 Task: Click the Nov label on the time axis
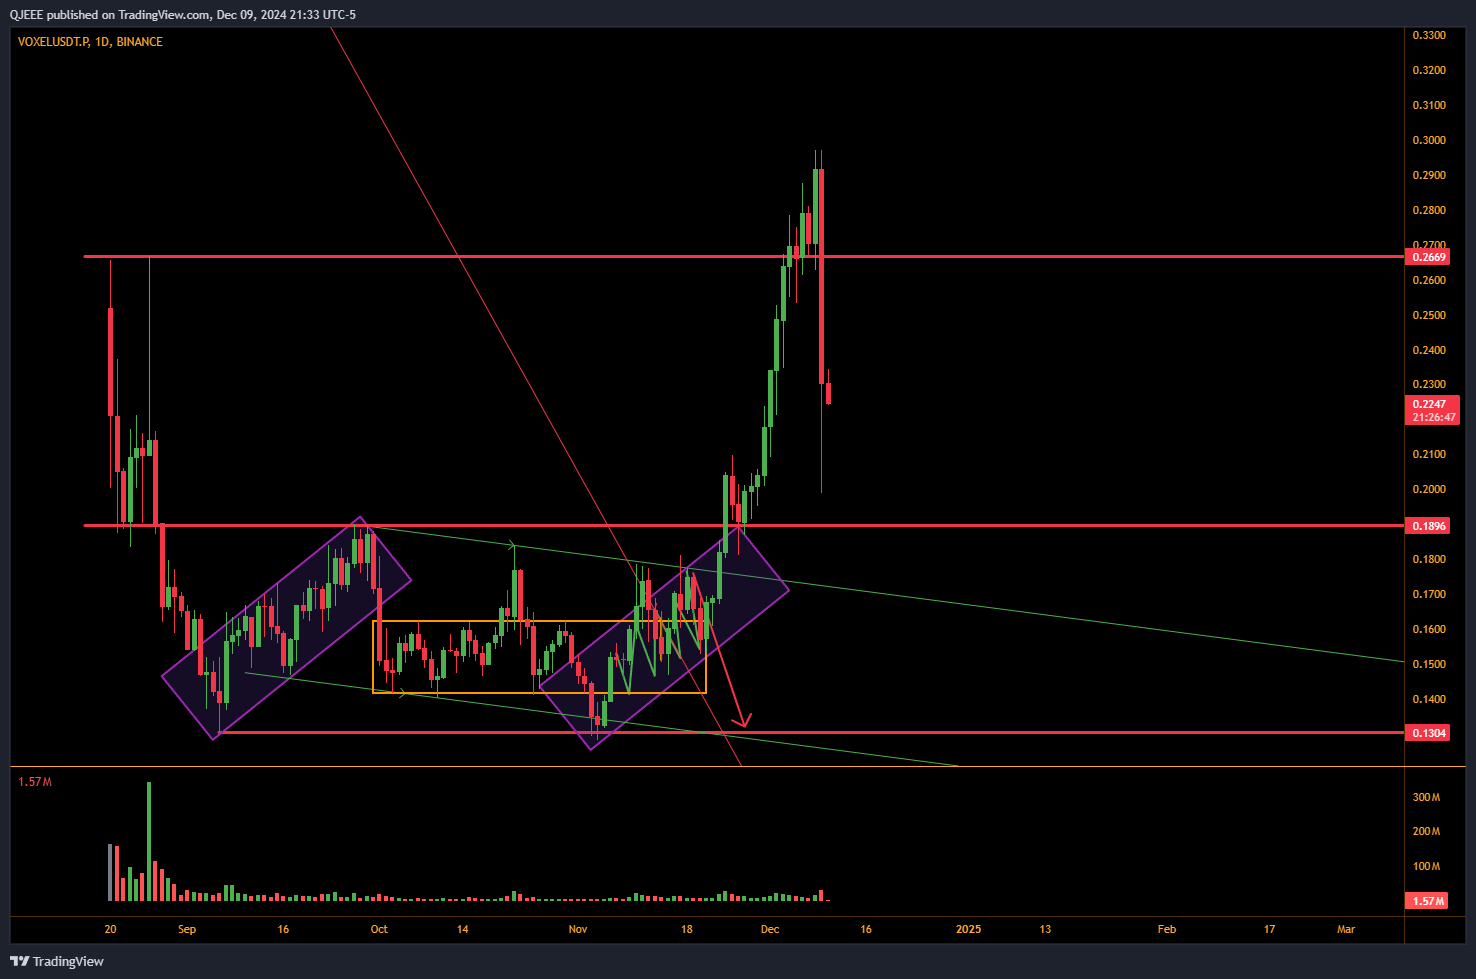(x=578, y=929)
